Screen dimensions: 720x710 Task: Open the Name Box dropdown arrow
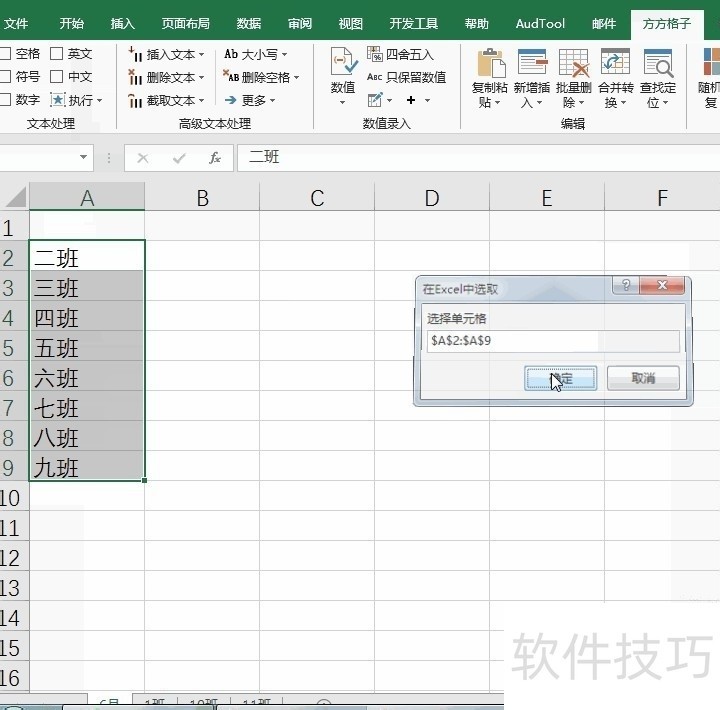tap(83, 157)
